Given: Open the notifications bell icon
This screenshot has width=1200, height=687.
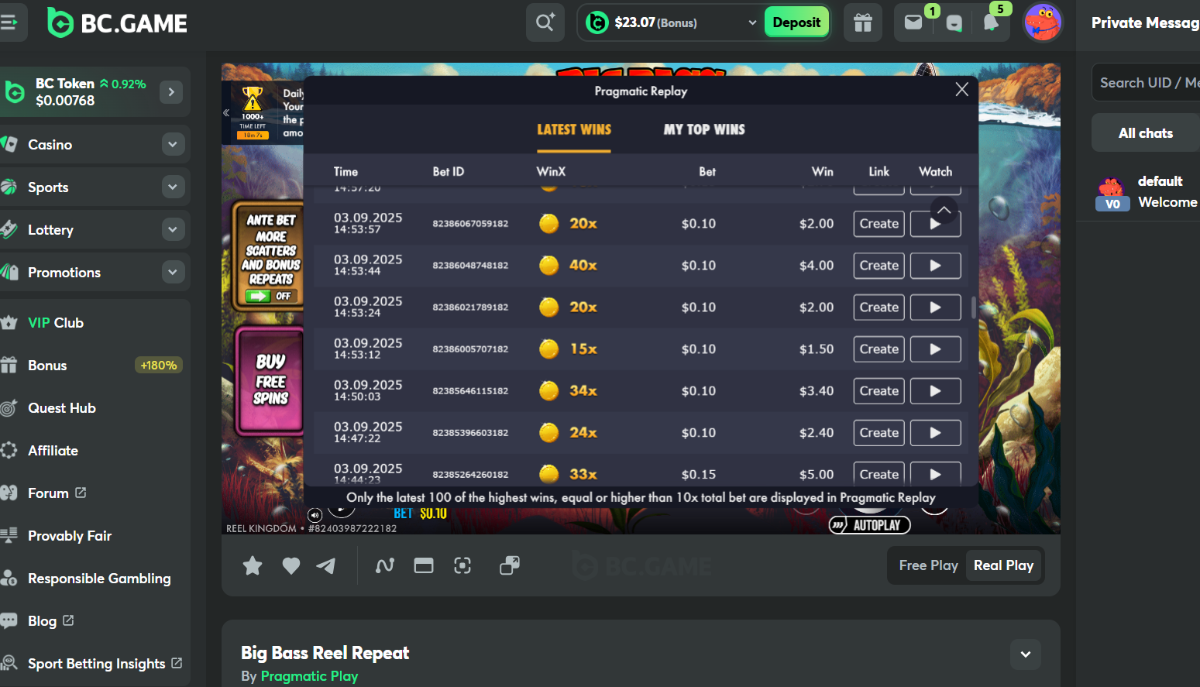Looking at the screenshot, I should [991, 22].
